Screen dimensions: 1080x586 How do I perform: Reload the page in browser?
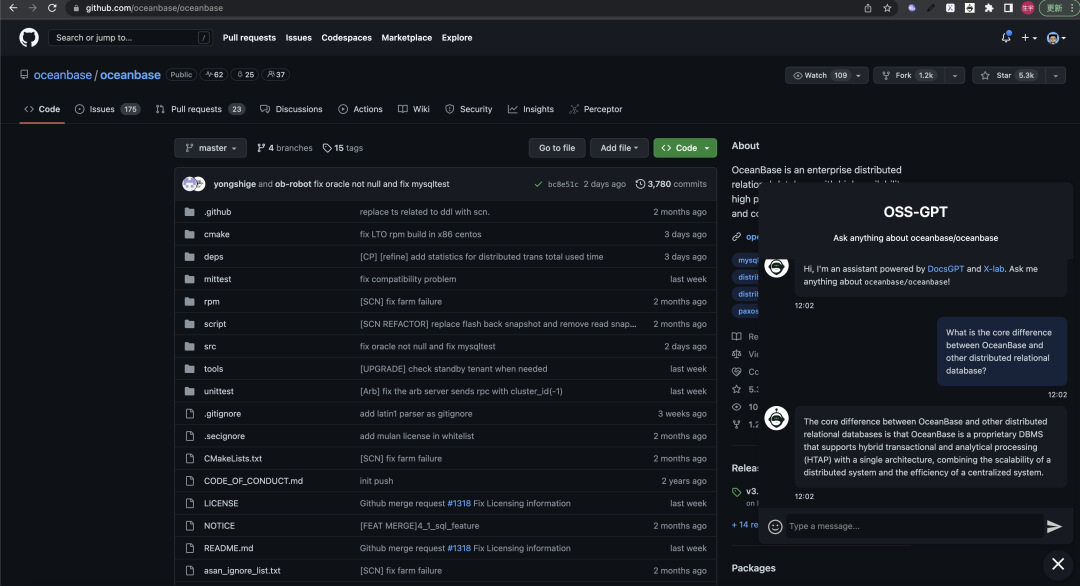[x=52, y=8]
